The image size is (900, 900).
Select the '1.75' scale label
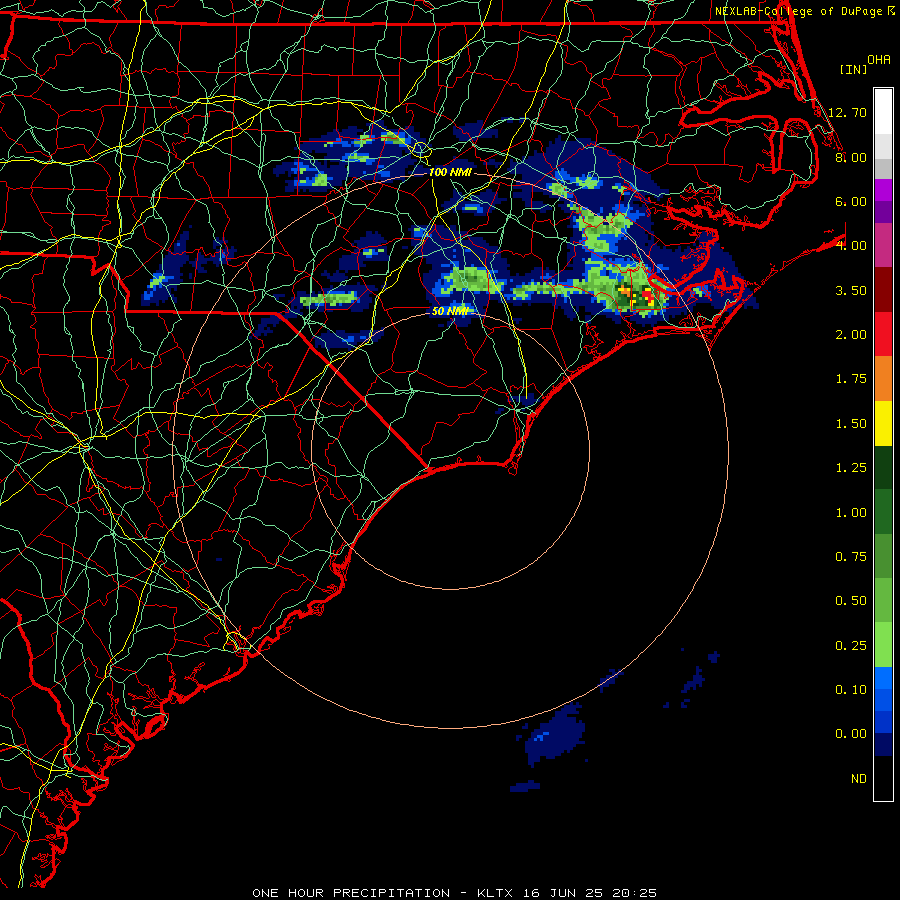(851, 378)
